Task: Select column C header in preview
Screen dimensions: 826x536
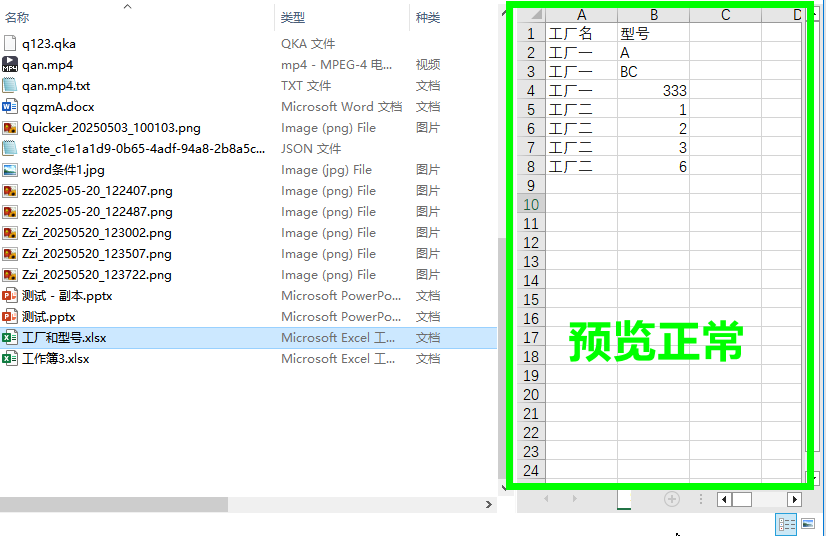Action: pos(725,15)
